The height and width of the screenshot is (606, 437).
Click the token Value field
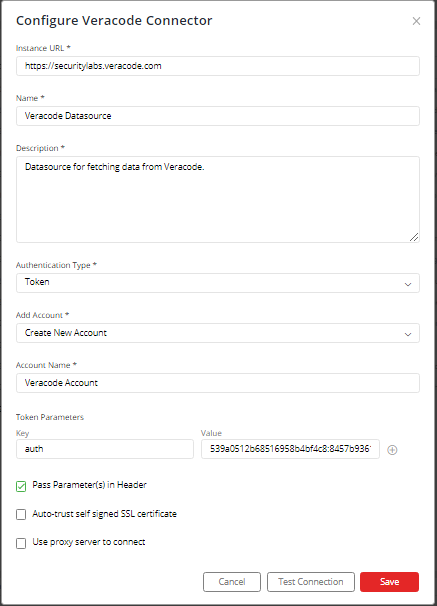tap(290, 449)
